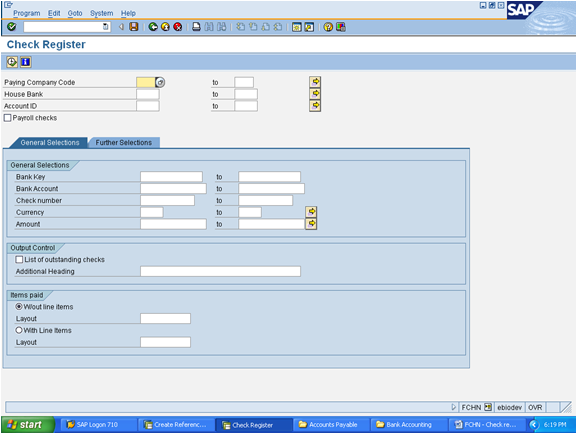Switch to the General Selections tab
The image size is (576, 433).
point(50,142)
